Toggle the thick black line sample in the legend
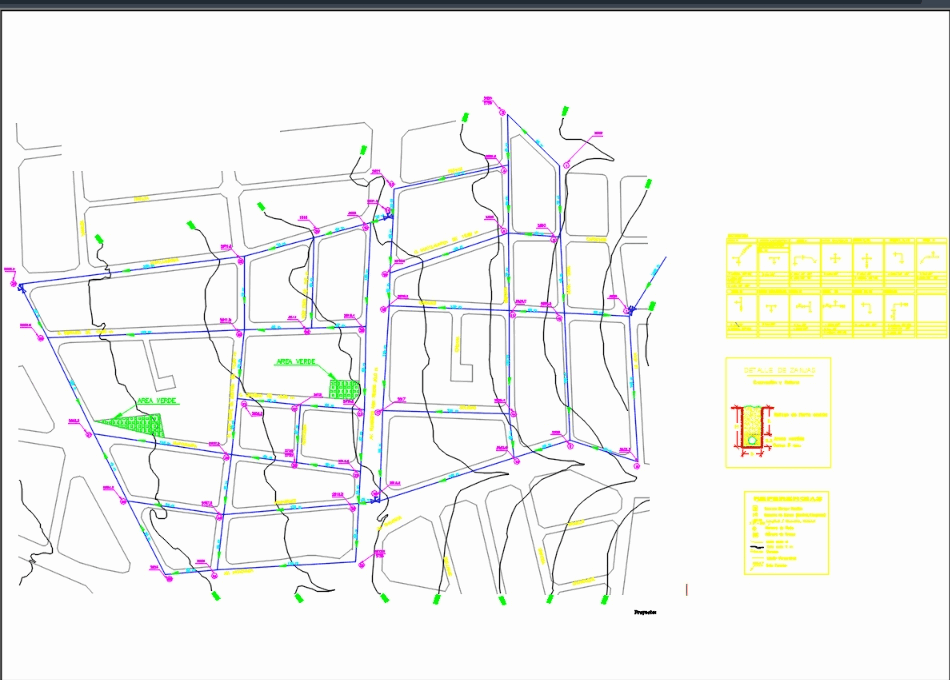The image size is (950, 680). 757,547
